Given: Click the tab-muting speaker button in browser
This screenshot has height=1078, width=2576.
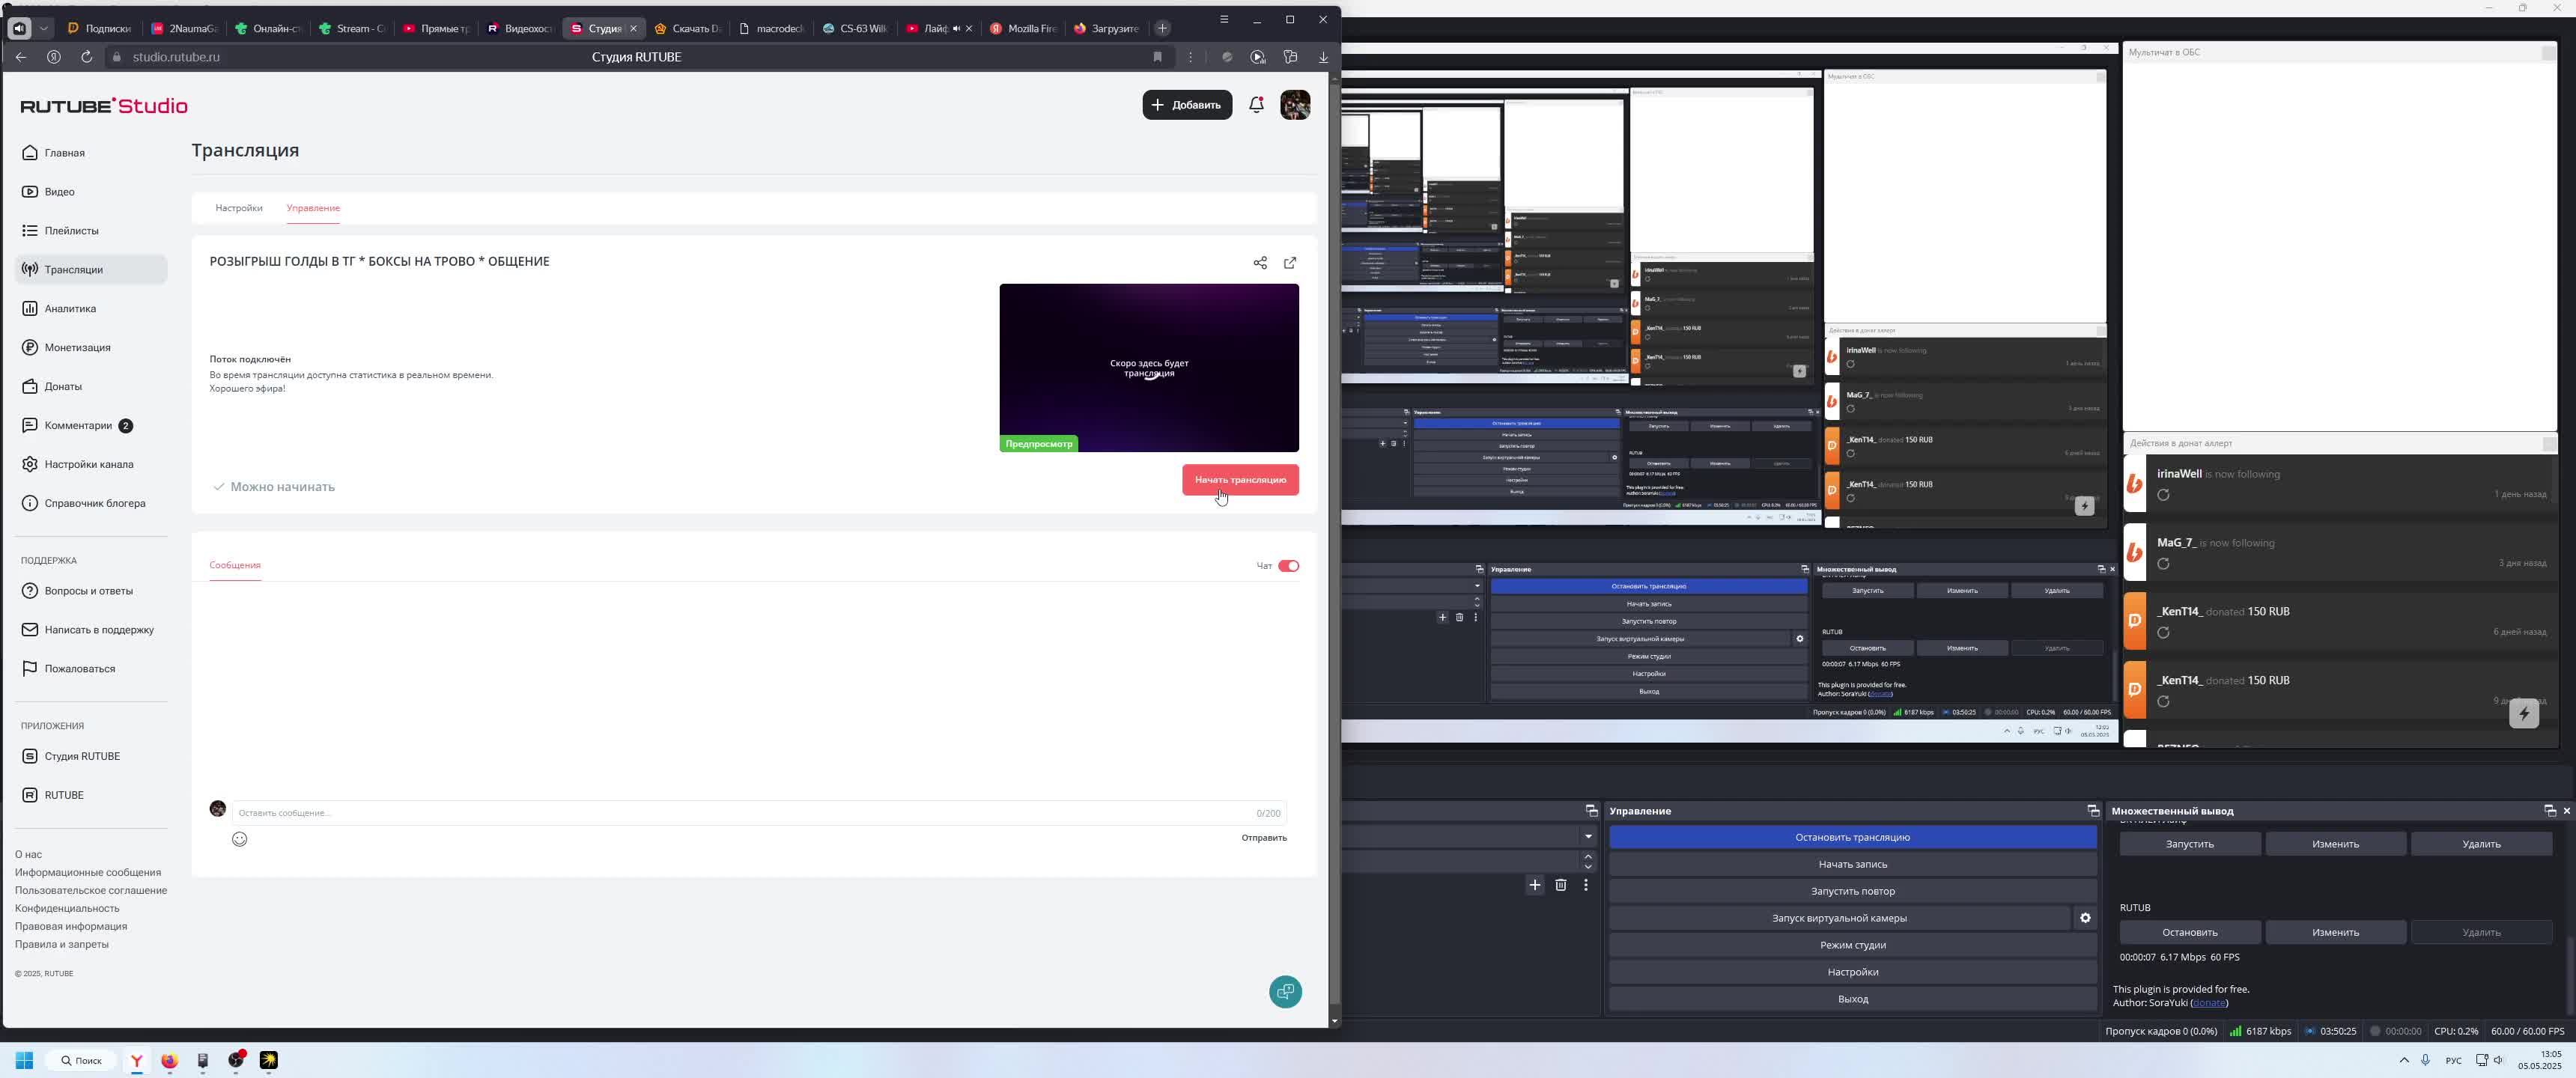Looking at the screenshot, I should click(x=20, y=28).
